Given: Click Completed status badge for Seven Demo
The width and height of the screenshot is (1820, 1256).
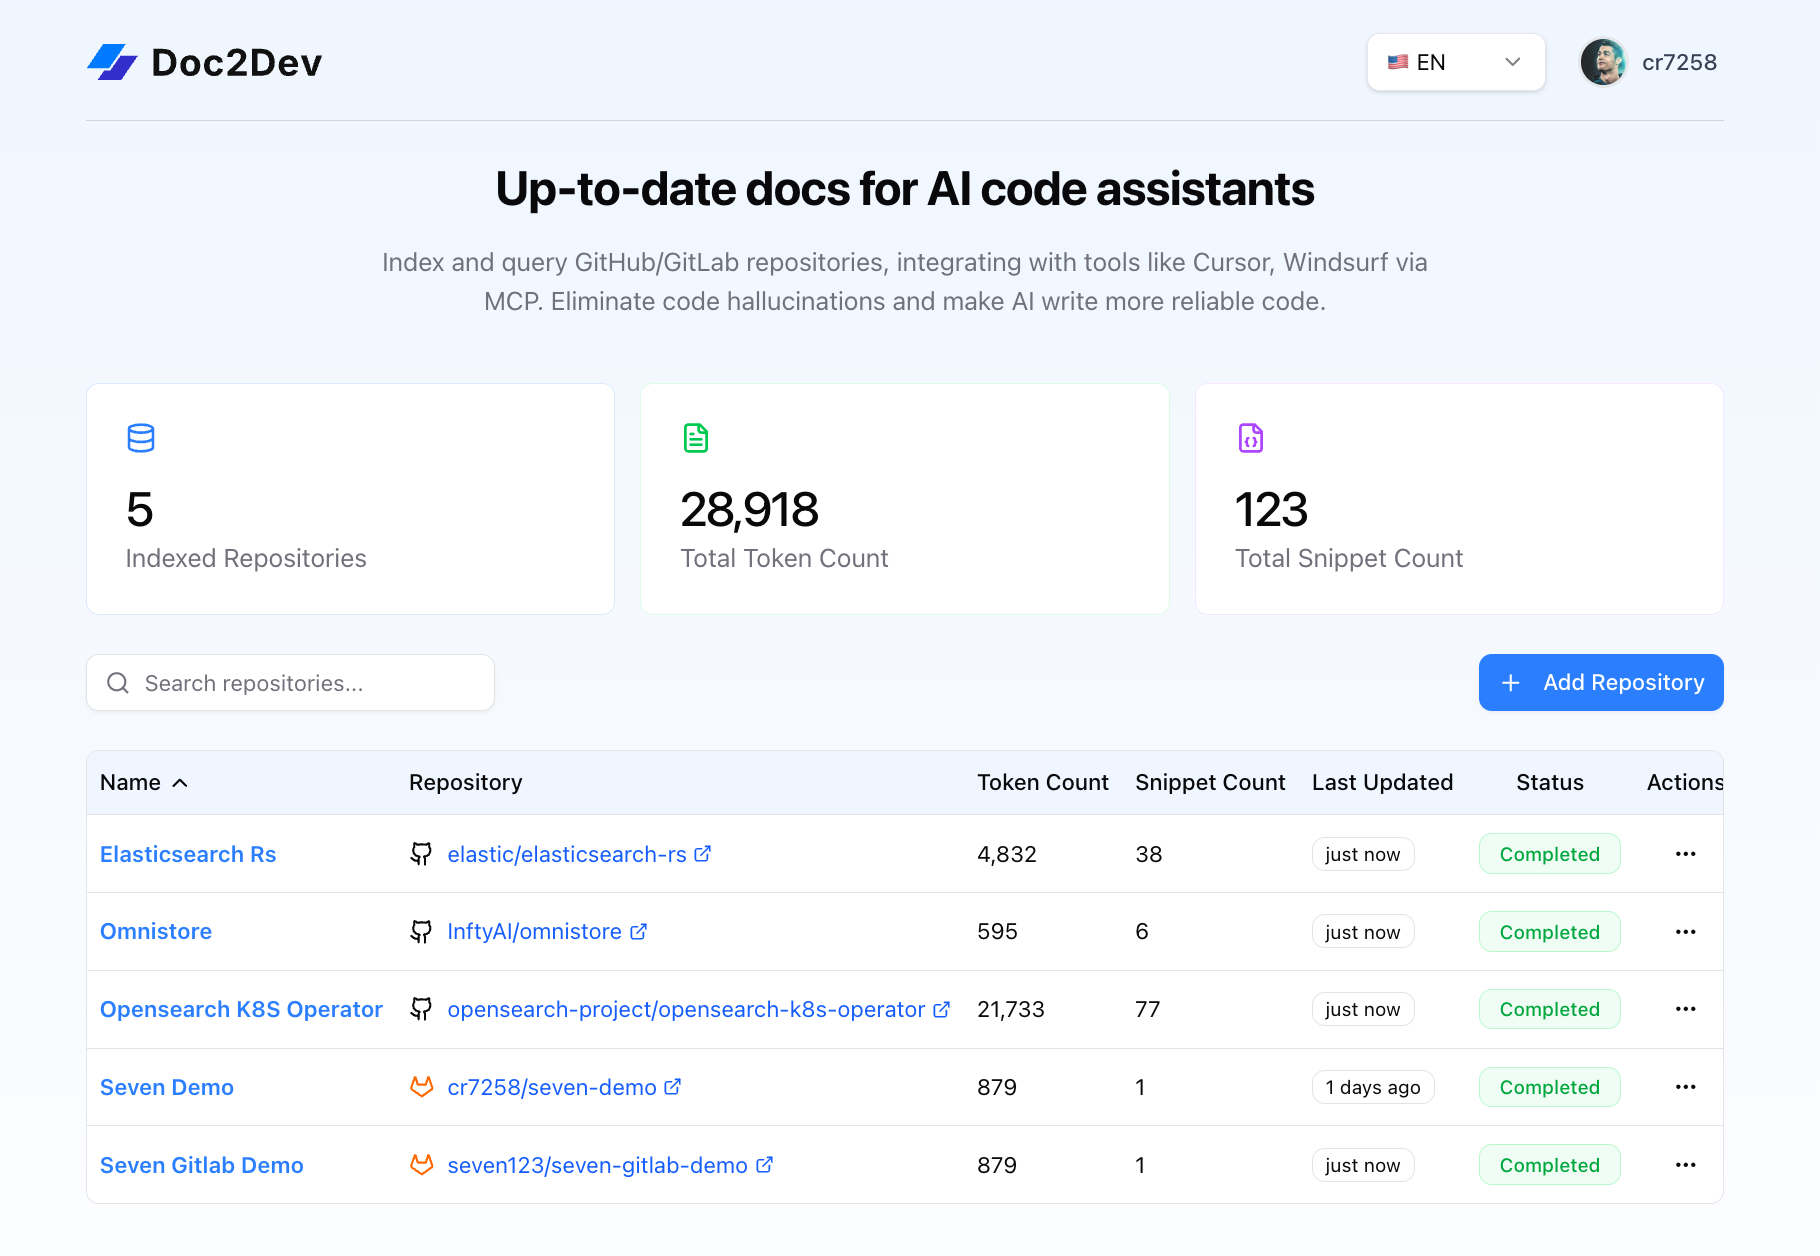Looking at the screenshot, I should (x=1549, y=1087).
